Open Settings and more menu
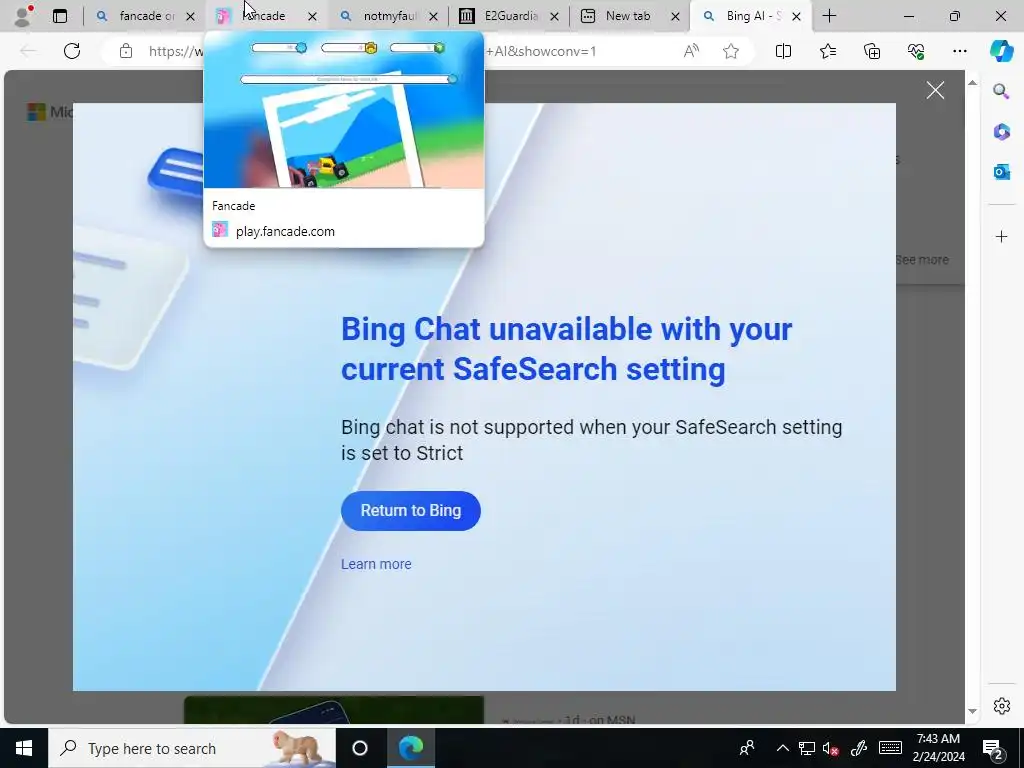1024x768 pixels. 959,51
